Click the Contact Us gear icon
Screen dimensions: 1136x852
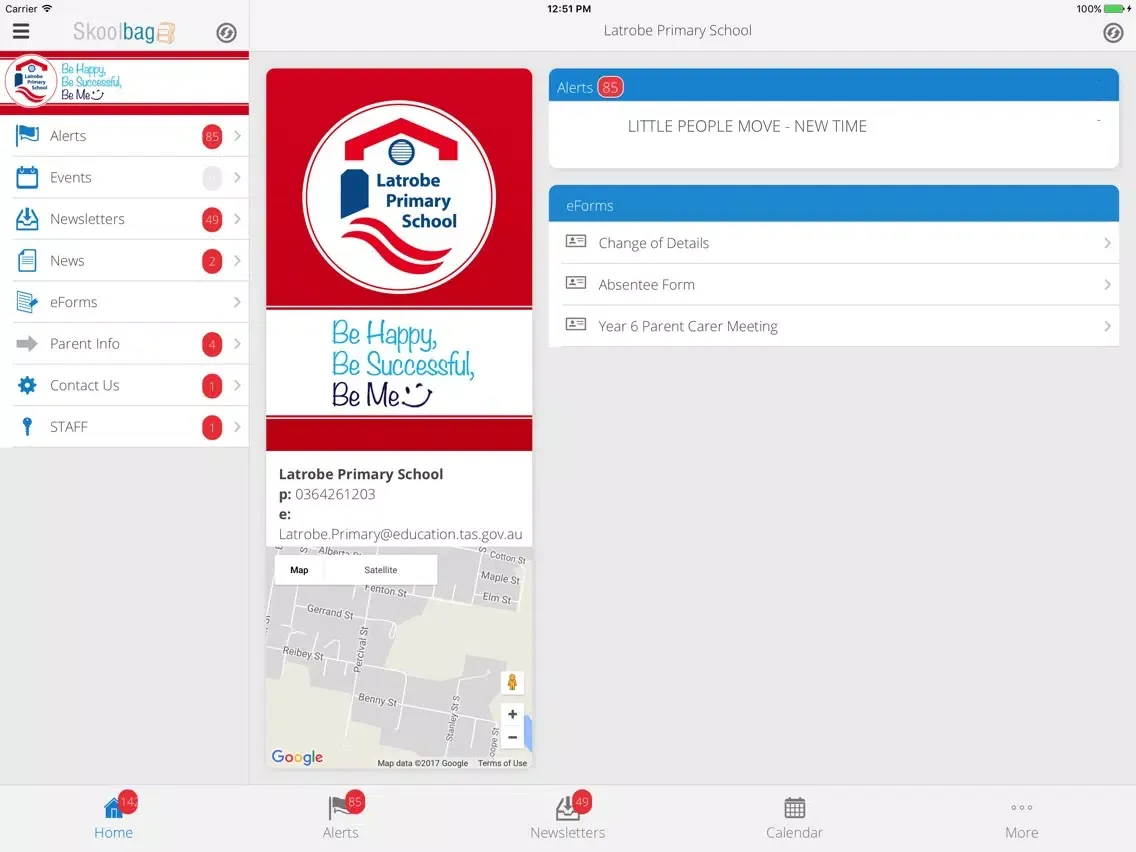(28, 385)
